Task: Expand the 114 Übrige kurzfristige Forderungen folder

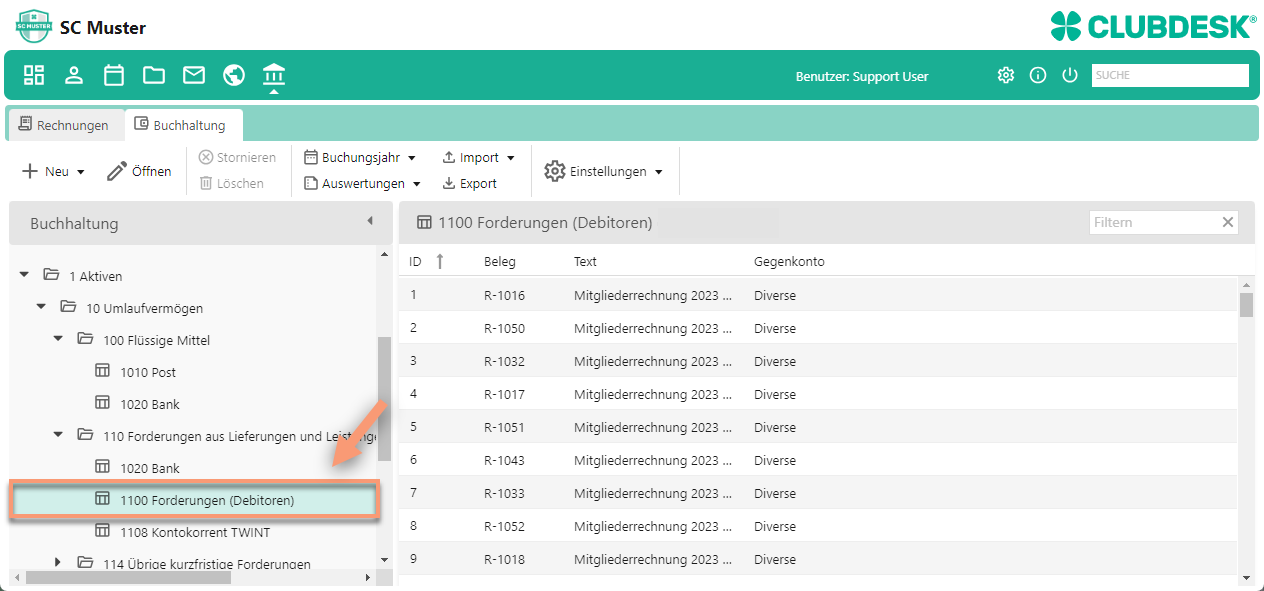Action: [58, 563]
